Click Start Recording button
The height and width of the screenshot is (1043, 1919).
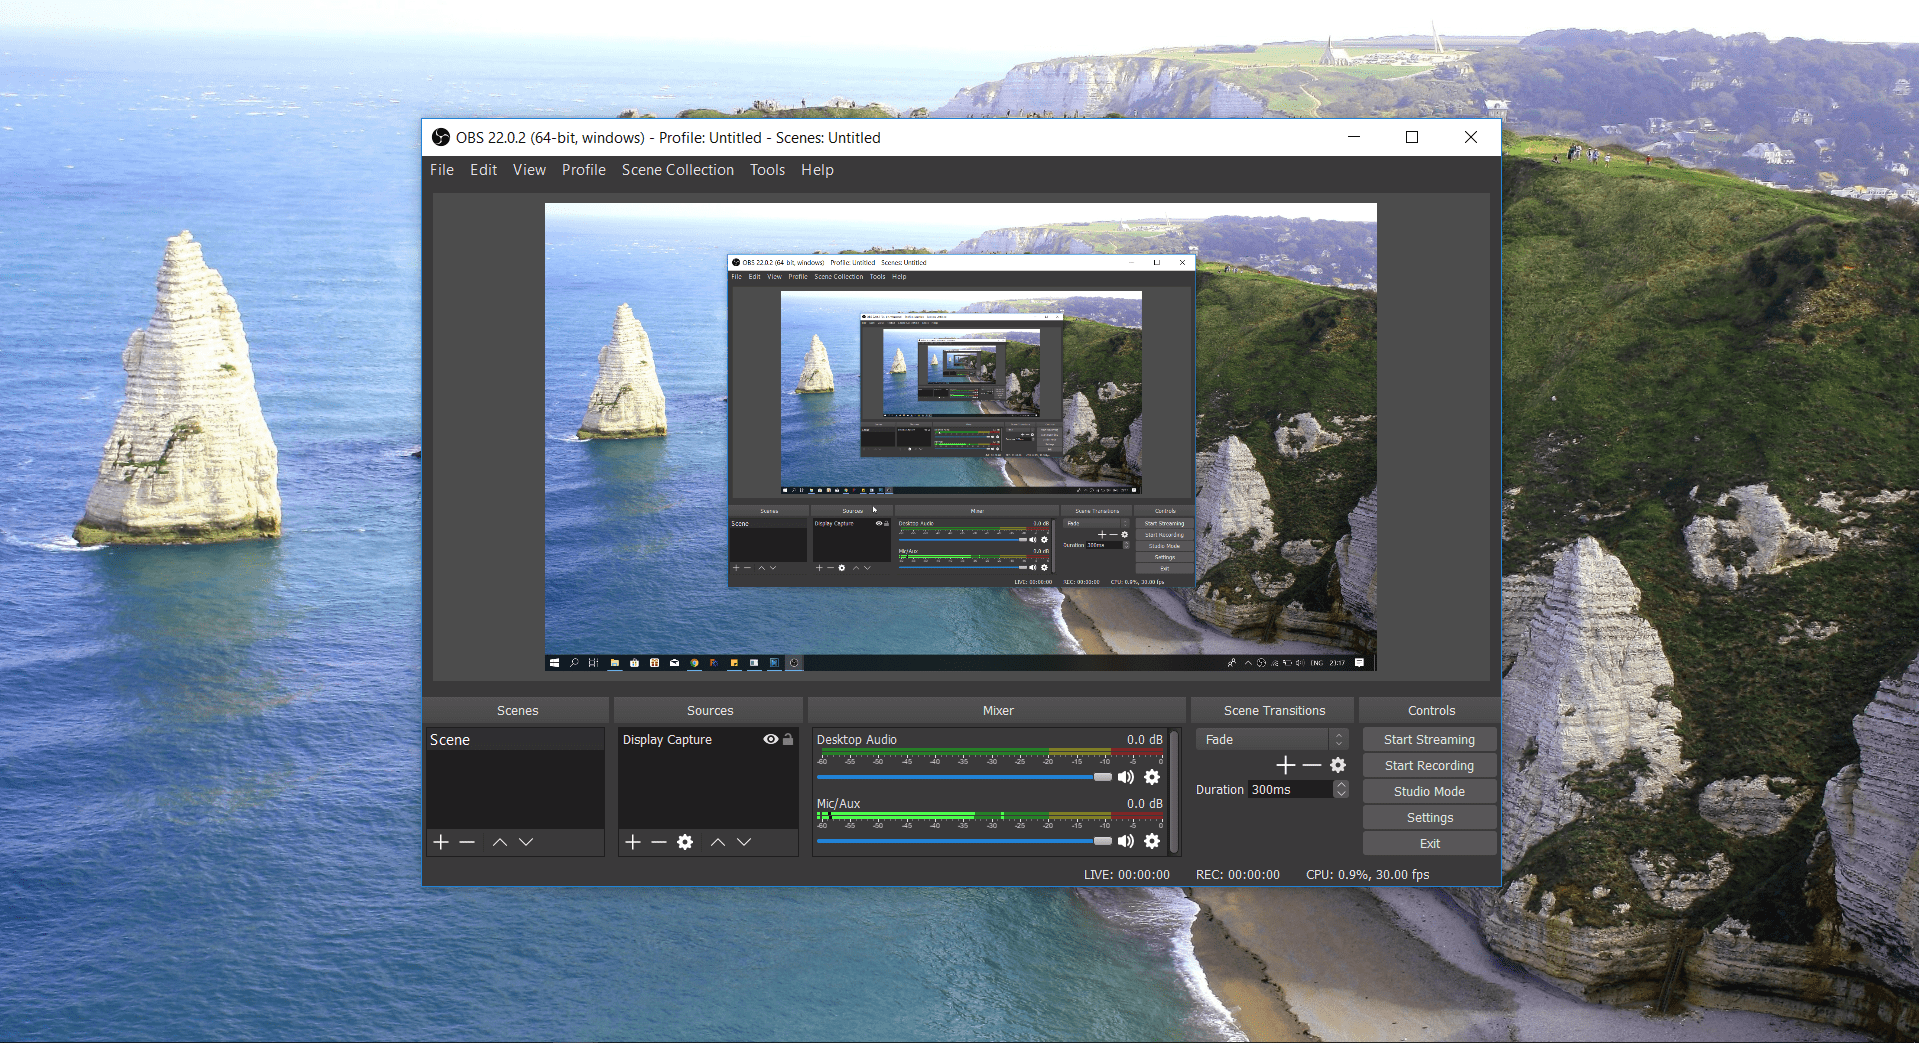(x=1430, y=765)
